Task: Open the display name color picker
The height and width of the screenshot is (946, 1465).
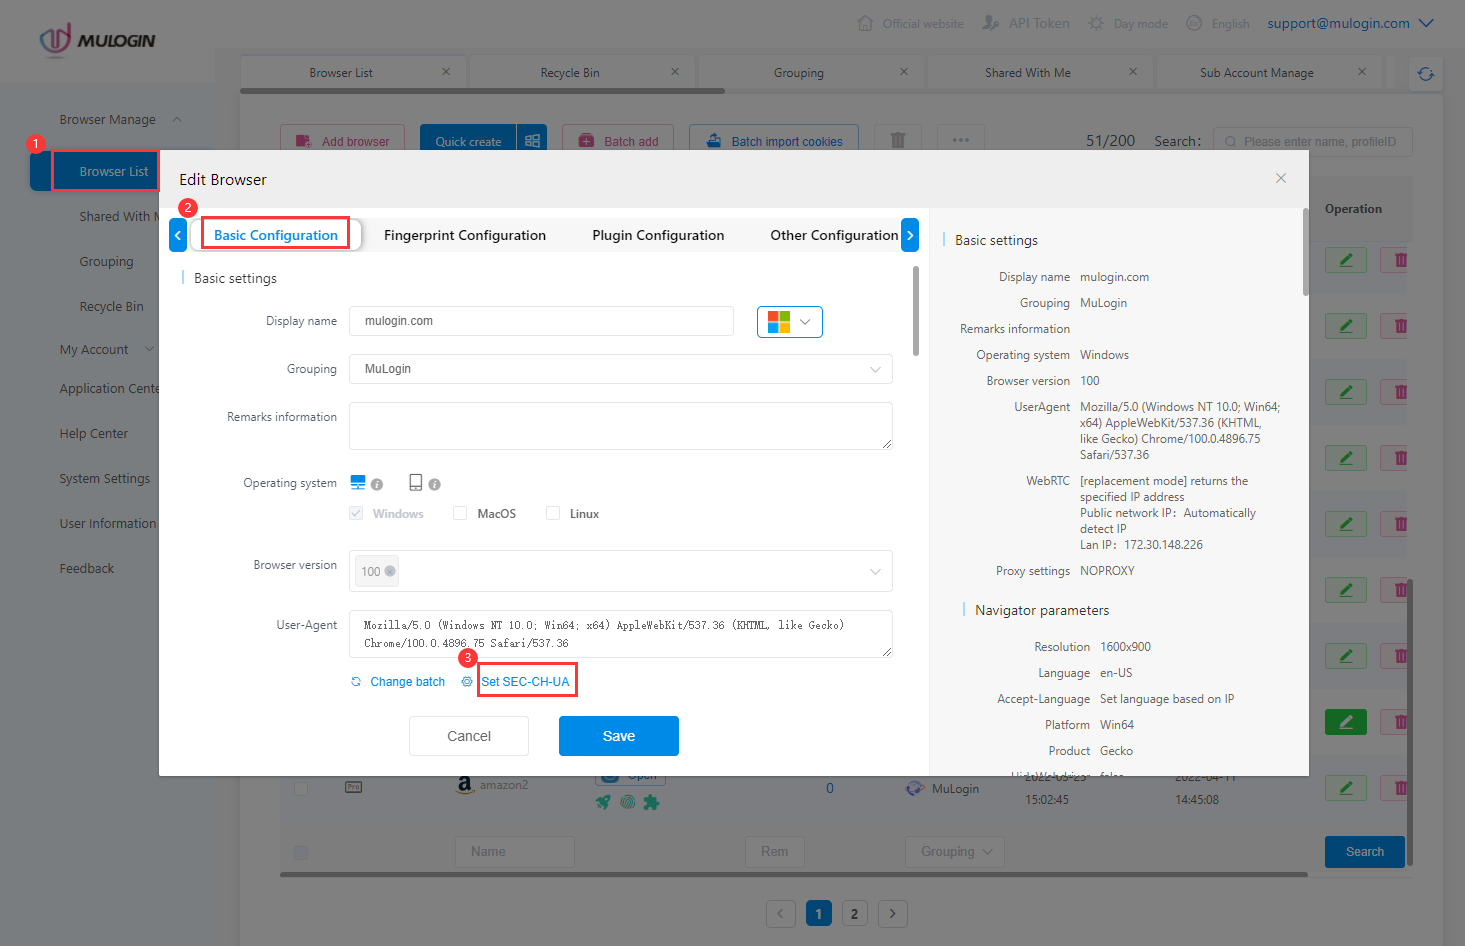Action: click(789, 321)
